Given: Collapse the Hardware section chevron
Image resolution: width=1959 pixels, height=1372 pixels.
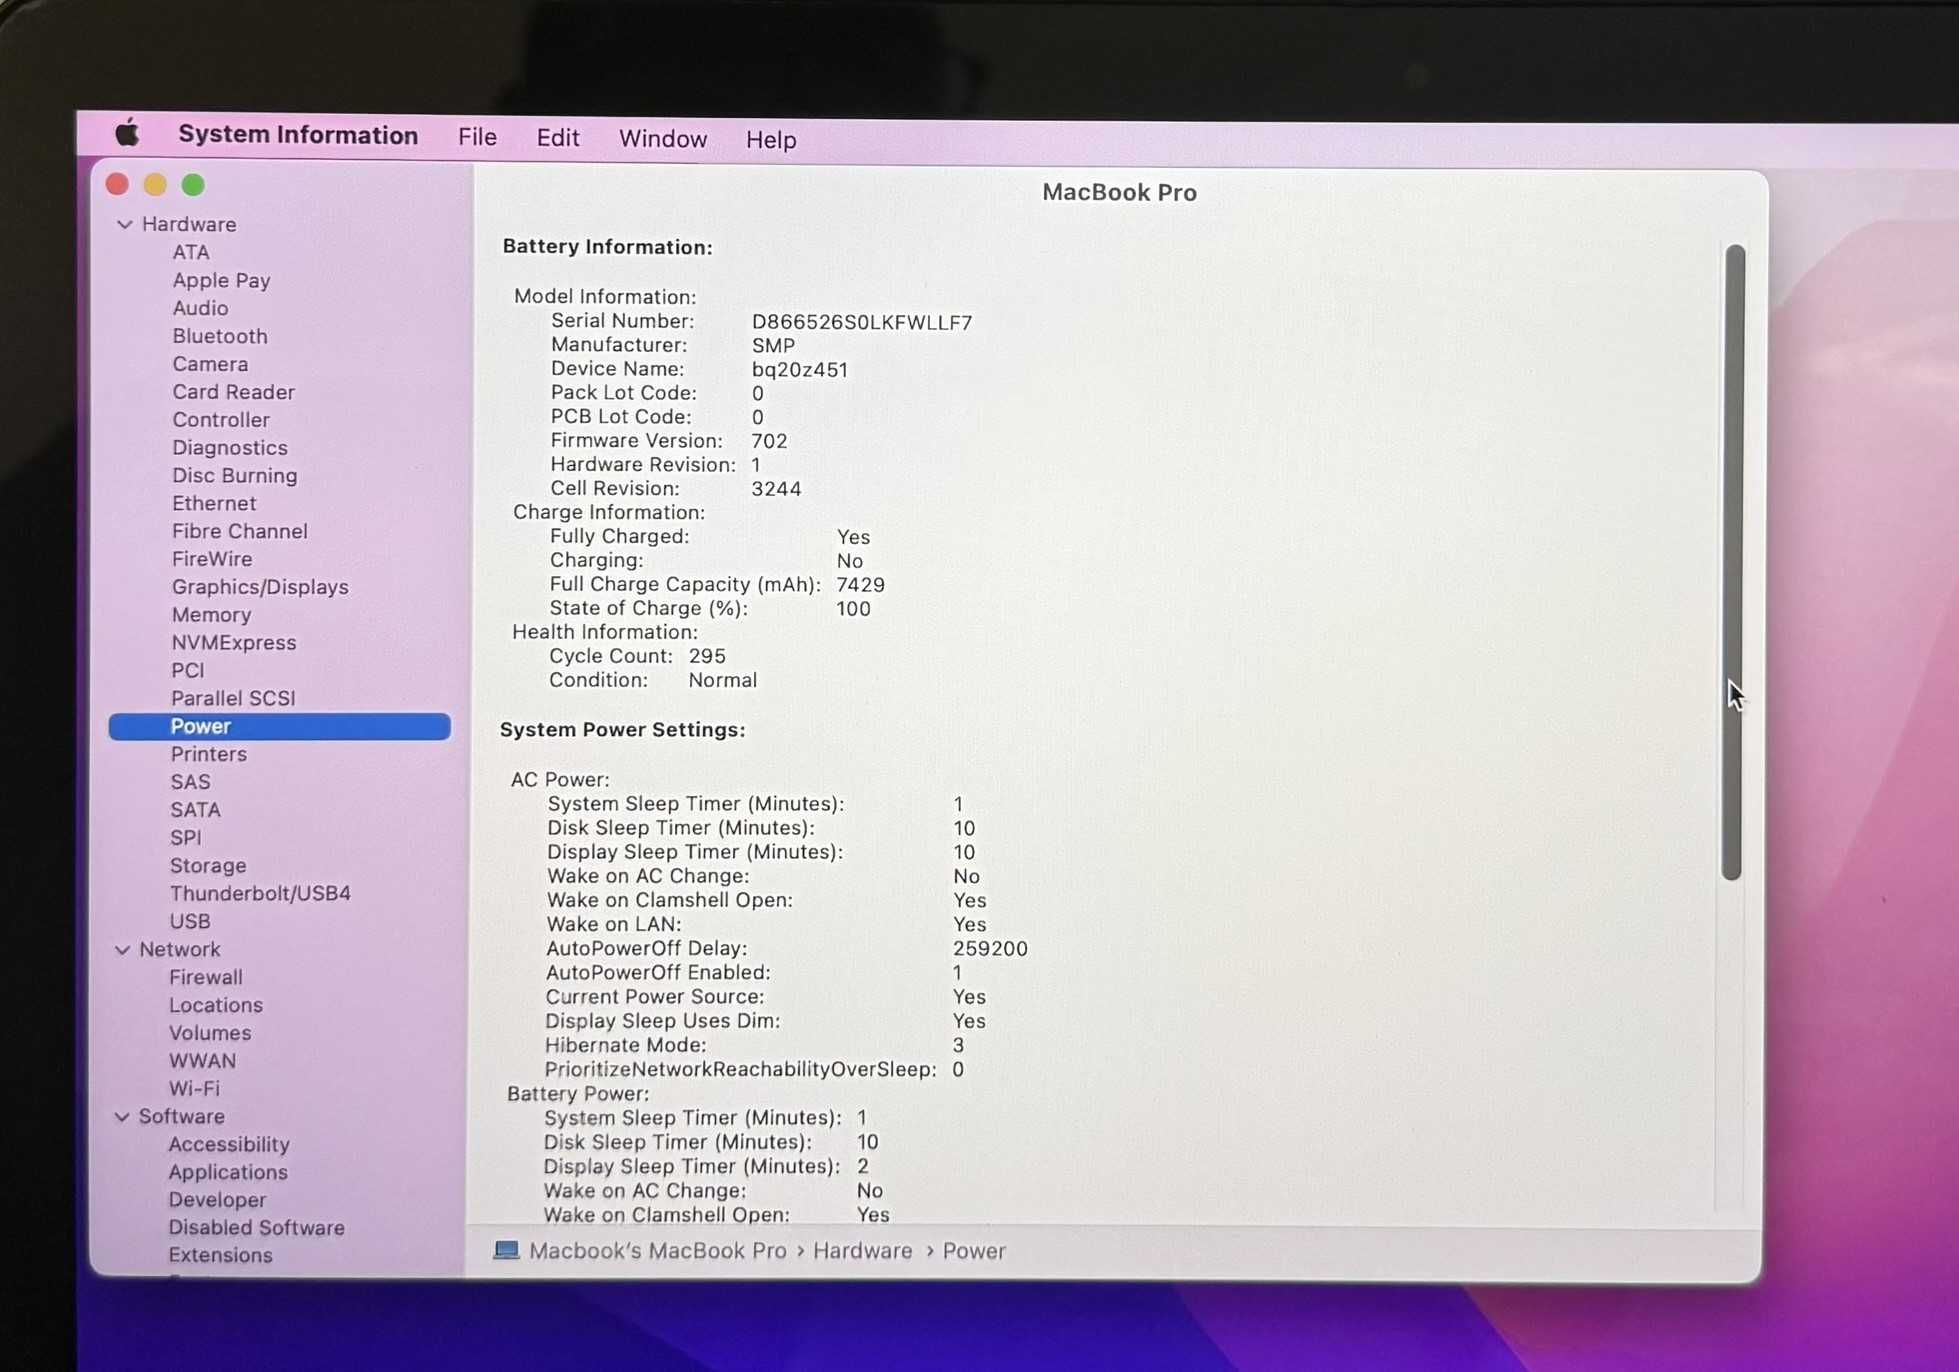Looking at the screenshot, I should click(x=125, y=224).
